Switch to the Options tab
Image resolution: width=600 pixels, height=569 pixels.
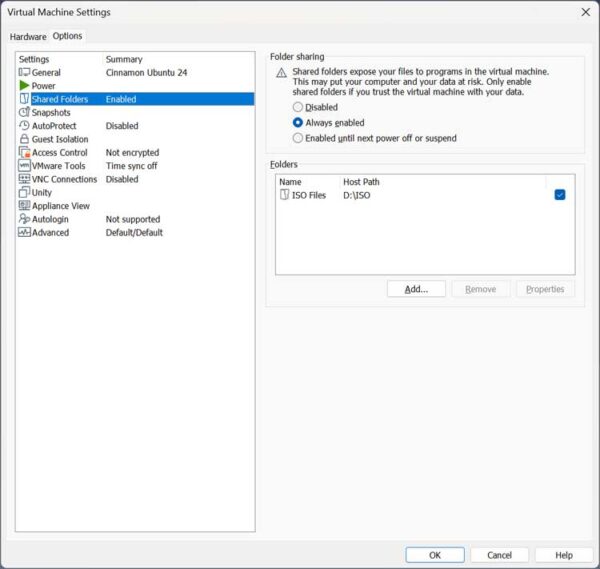tap(67, 36)
